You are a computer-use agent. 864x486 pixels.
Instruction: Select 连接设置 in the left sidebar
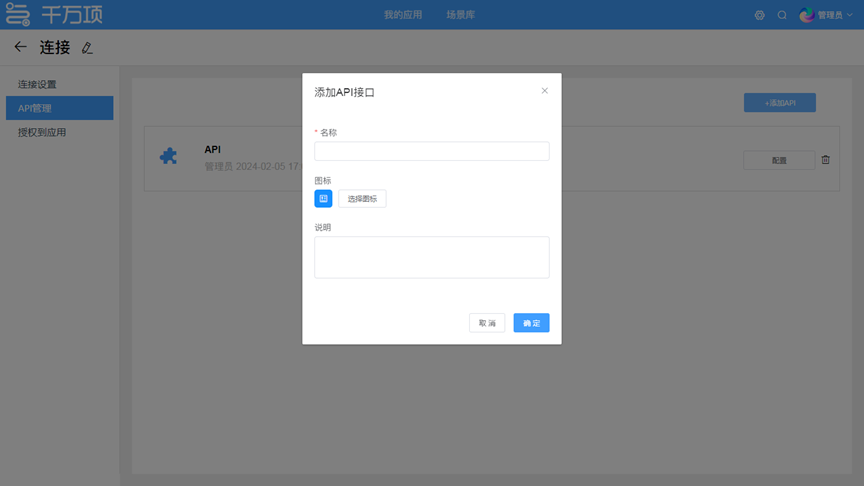click(x=37, y=84)
